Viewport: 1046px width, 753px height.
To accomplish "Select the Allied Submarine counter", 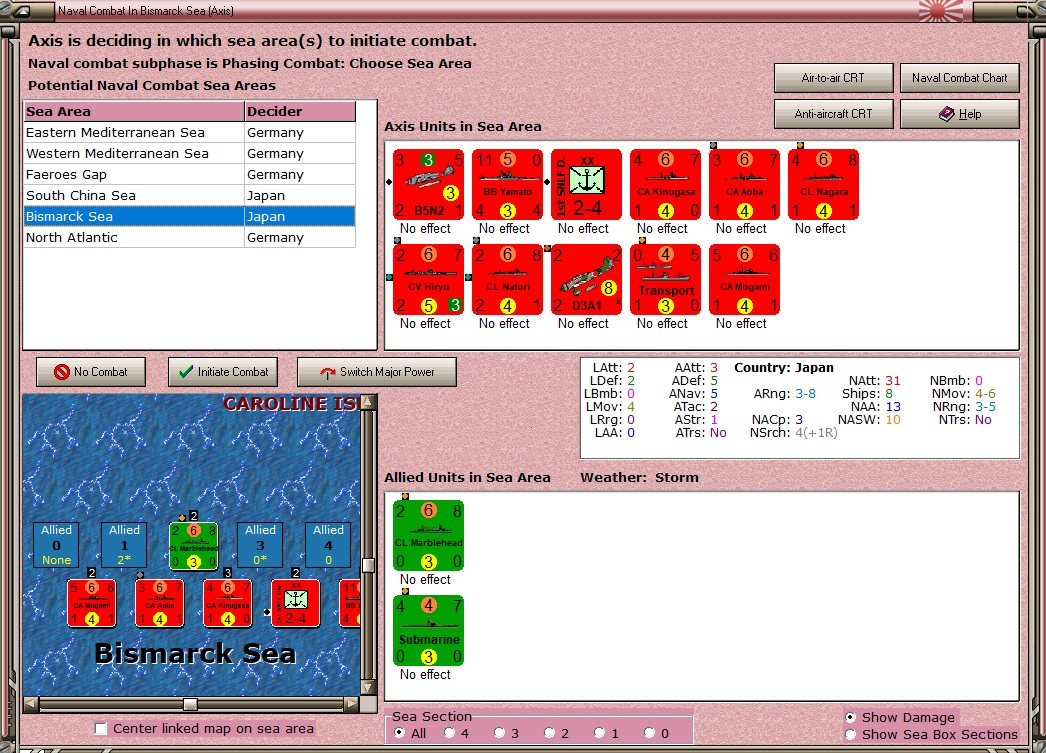I will [x=428, y=630].
